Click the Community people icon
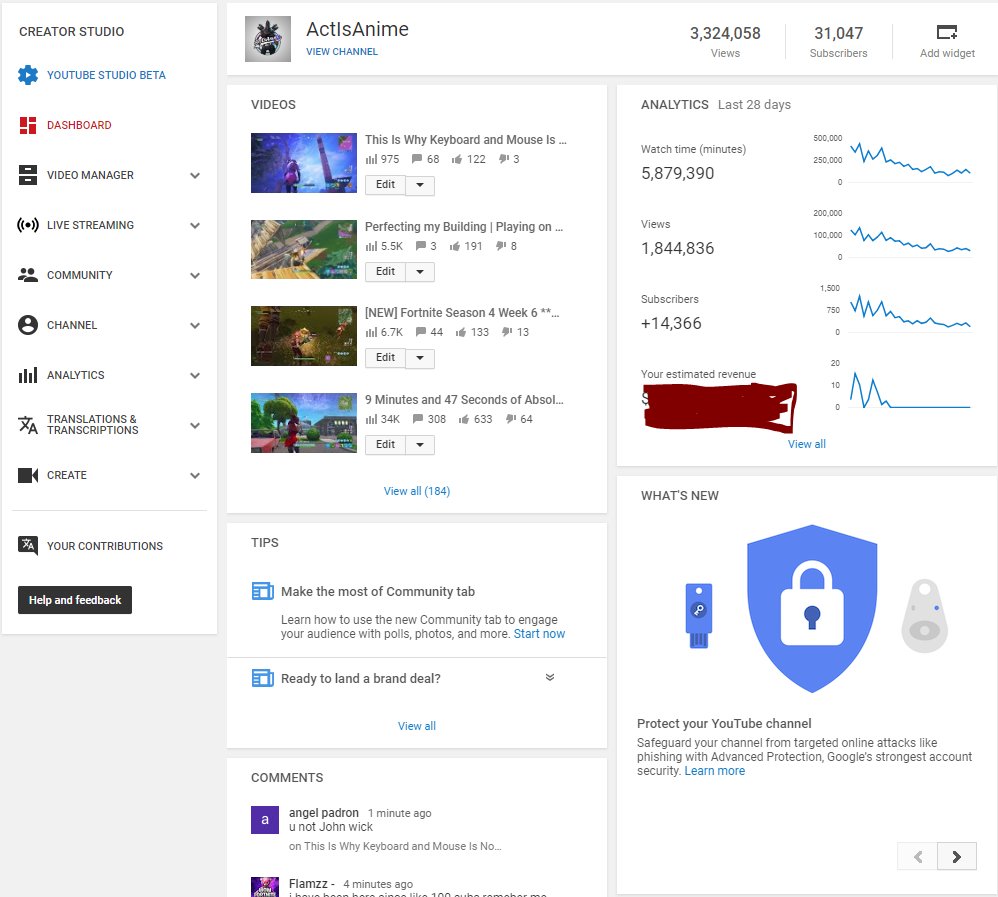This screenshot has width=998, height=897. [27, 275]
